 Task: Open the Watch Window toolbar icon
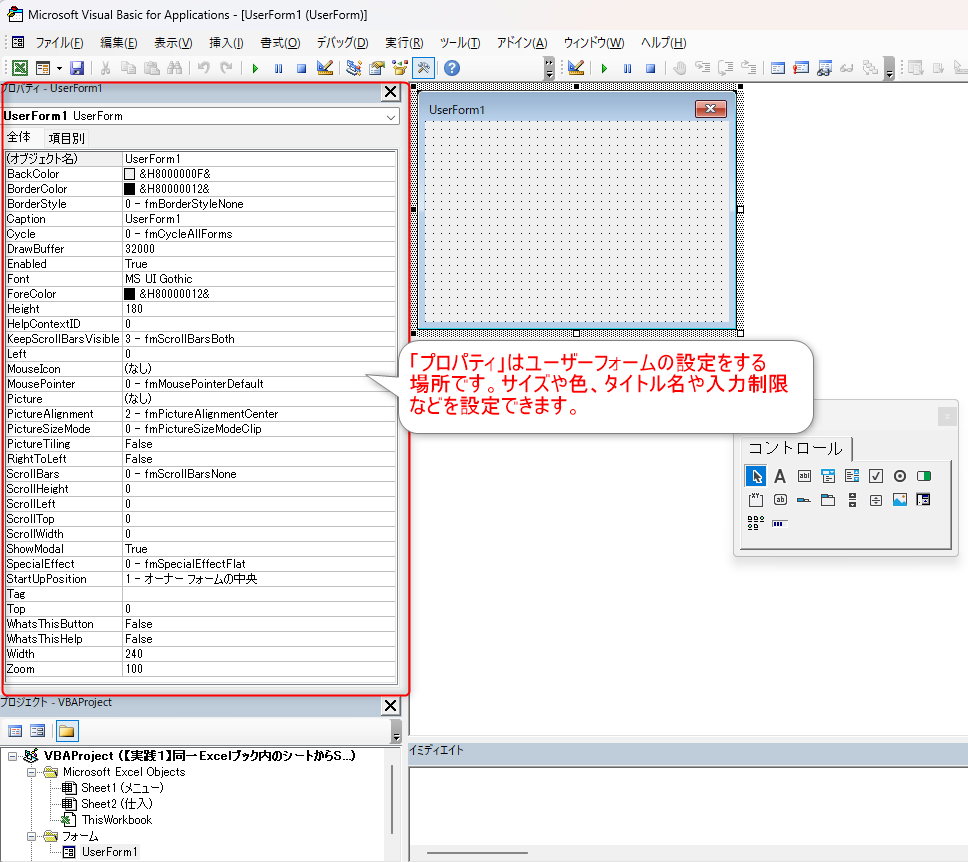pyautogui.click(x=824, y=68)
